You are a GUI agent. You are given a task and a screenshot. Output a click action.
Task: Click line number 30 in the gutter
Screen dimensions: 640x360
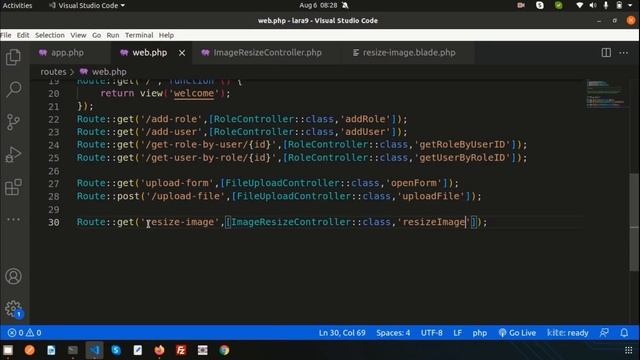tap(54, 222)
